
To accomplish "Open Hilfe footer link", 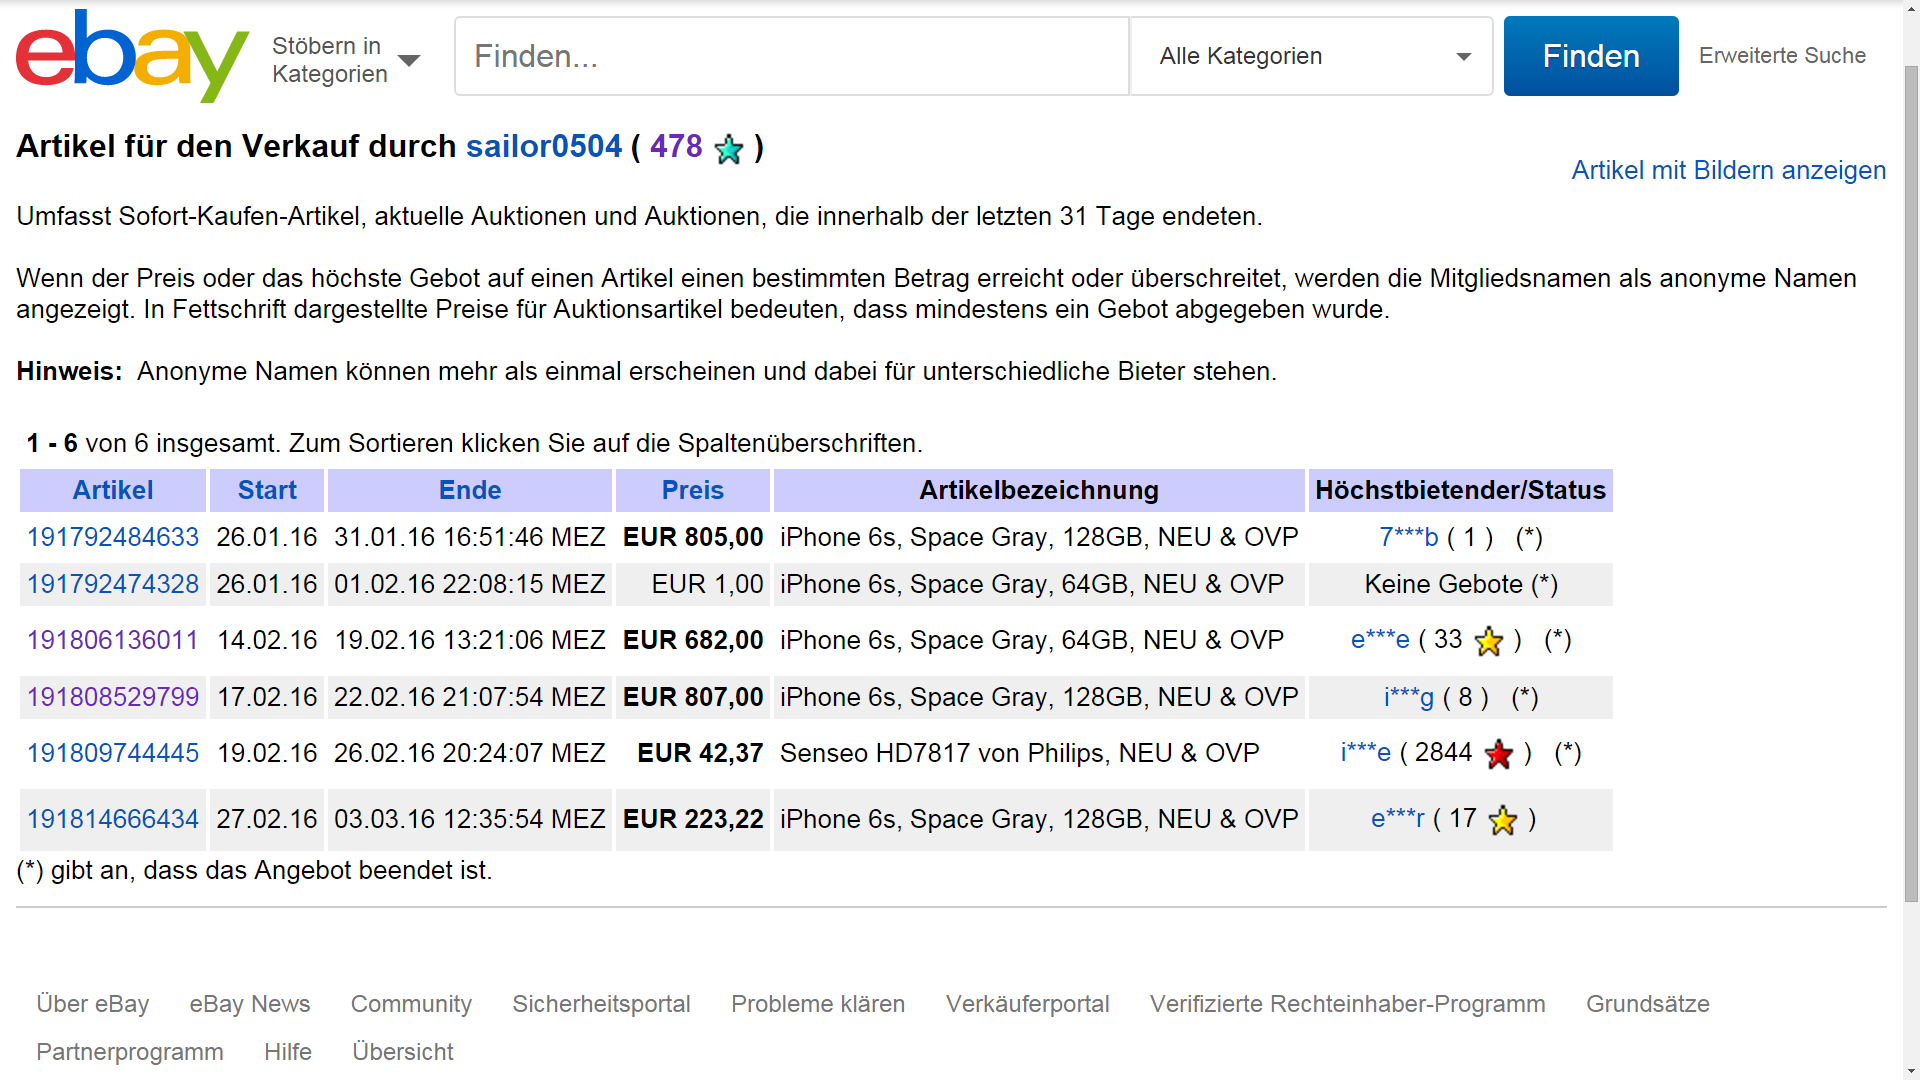I will pos(288,1052).
